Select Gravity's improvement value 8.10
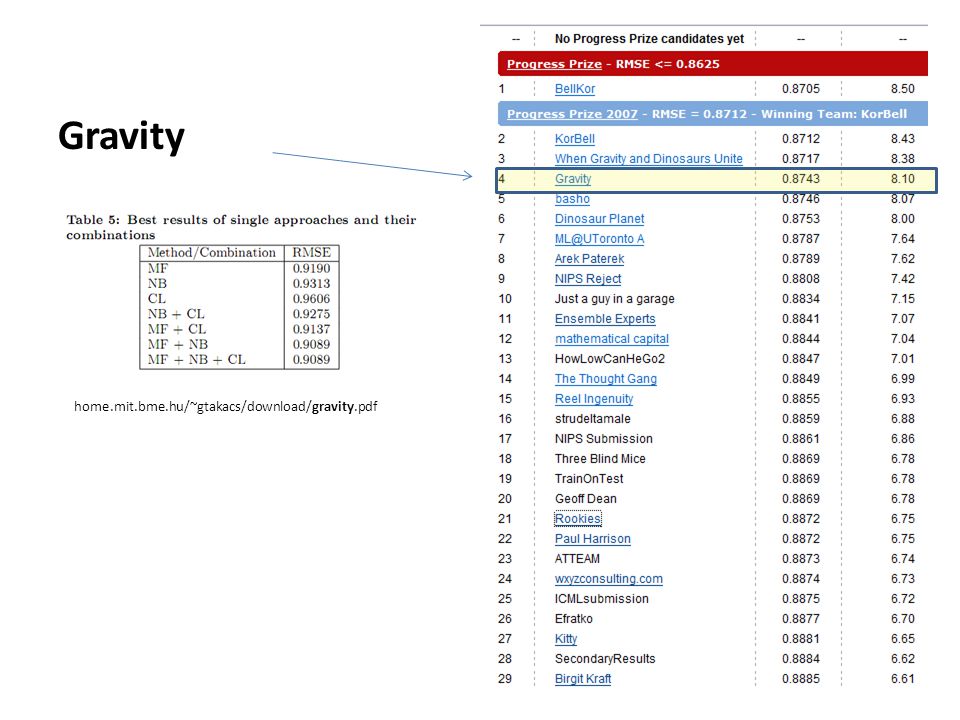The width and height of the screenshot is (960, 720). pos(902,179)
